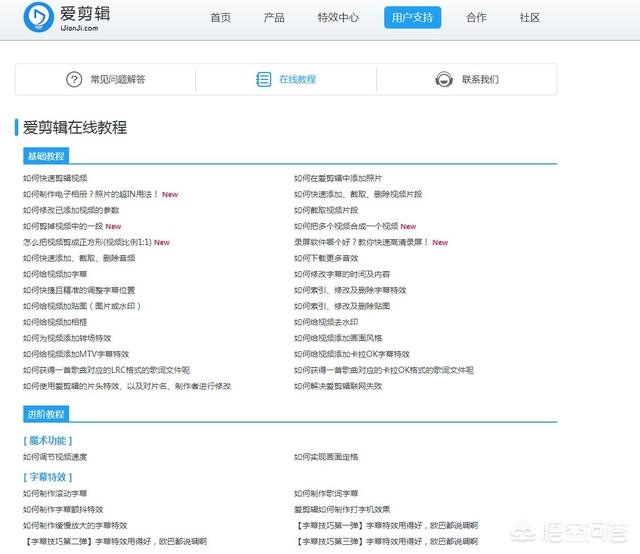The image size is (640, 554).
Task: Open tutorial 如何制作歌词字幕
Action: point(326,493)
